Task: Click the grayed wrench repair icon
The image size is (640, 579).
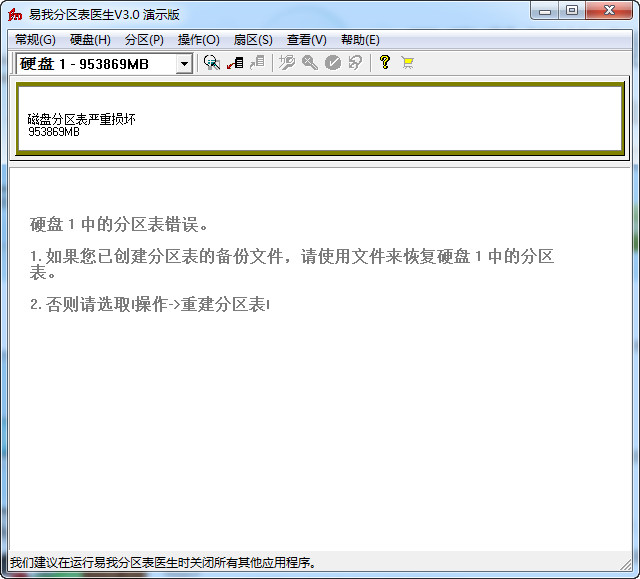Action: tap(287, 63)
